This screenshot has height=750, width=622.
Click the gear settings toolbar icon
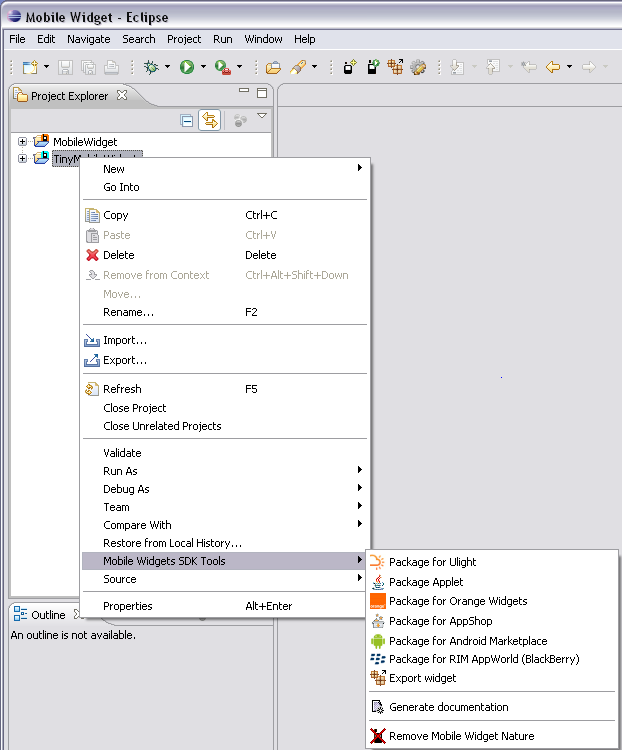(x=418, y=67)
